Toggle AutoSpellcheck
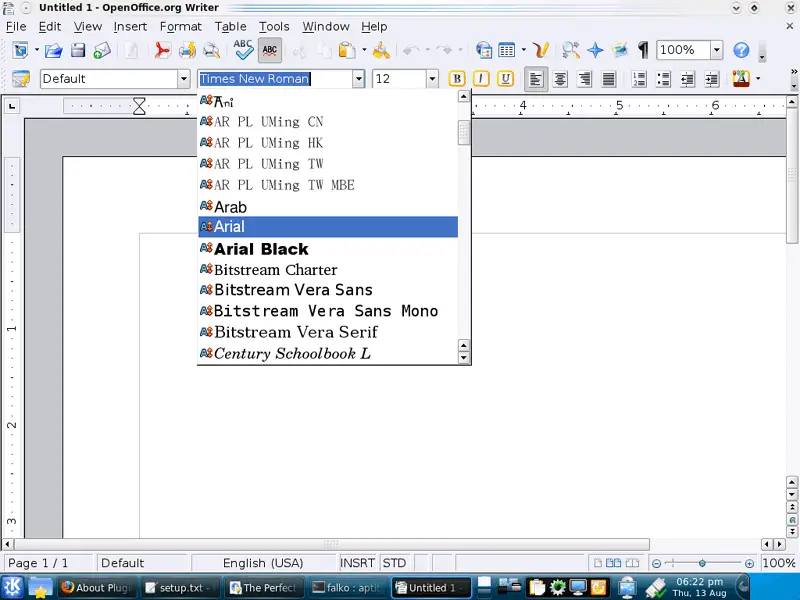800x600 pixels. click(269, 50)
